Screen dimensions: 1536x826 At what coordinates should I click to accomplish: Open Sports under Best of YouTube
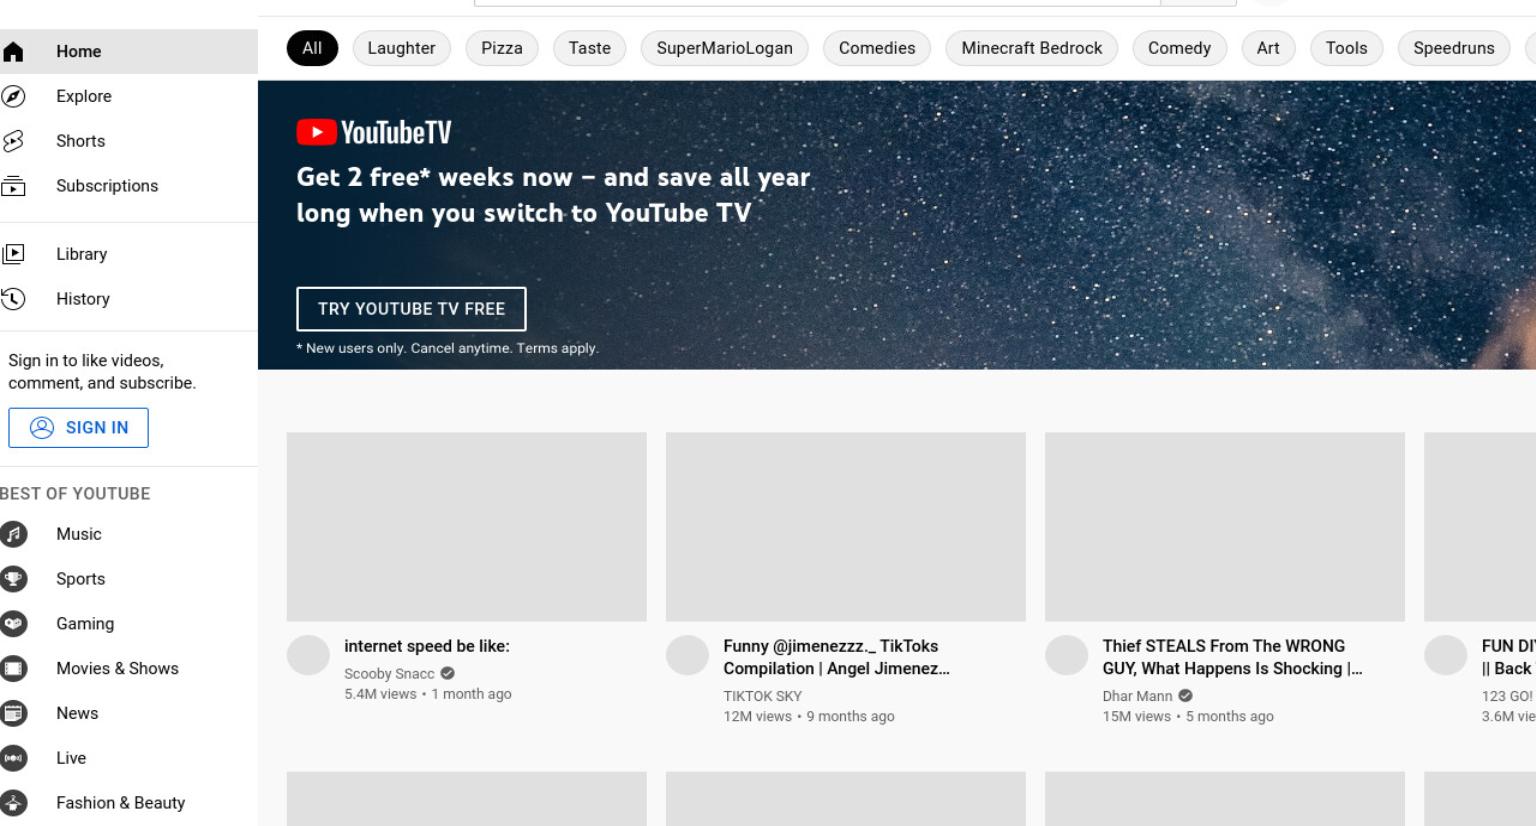81,579
